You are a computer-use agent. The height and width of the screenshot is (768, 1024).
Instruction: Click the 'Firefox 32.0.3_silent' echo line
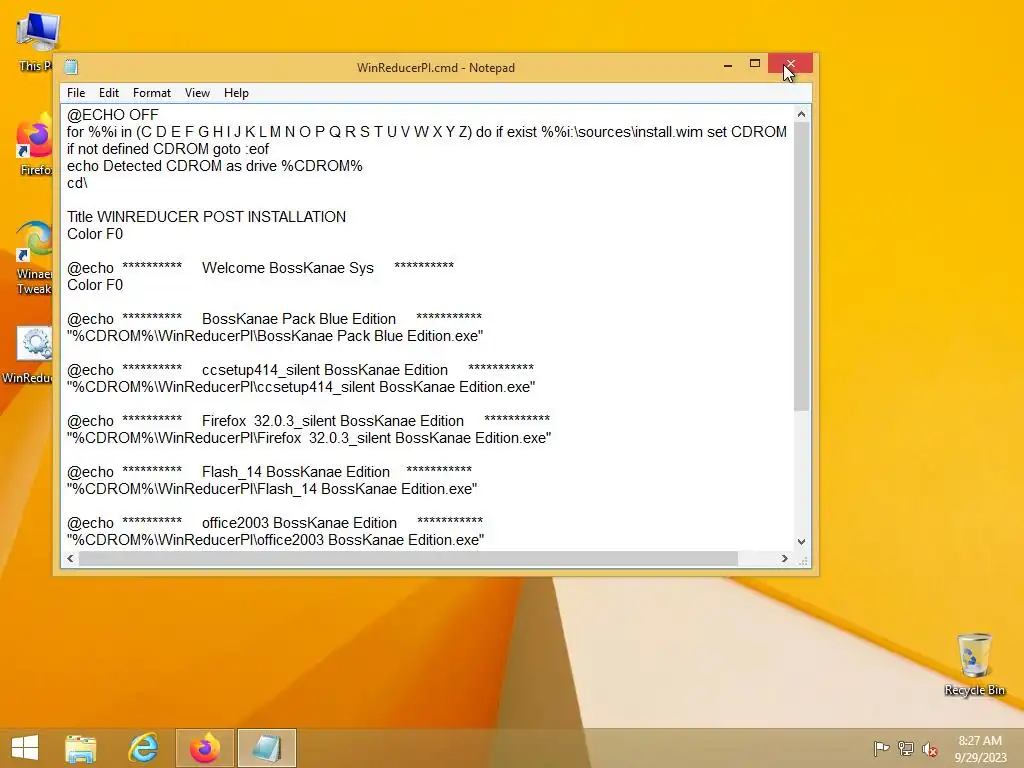pyautogui.click(x=308, y=421)
